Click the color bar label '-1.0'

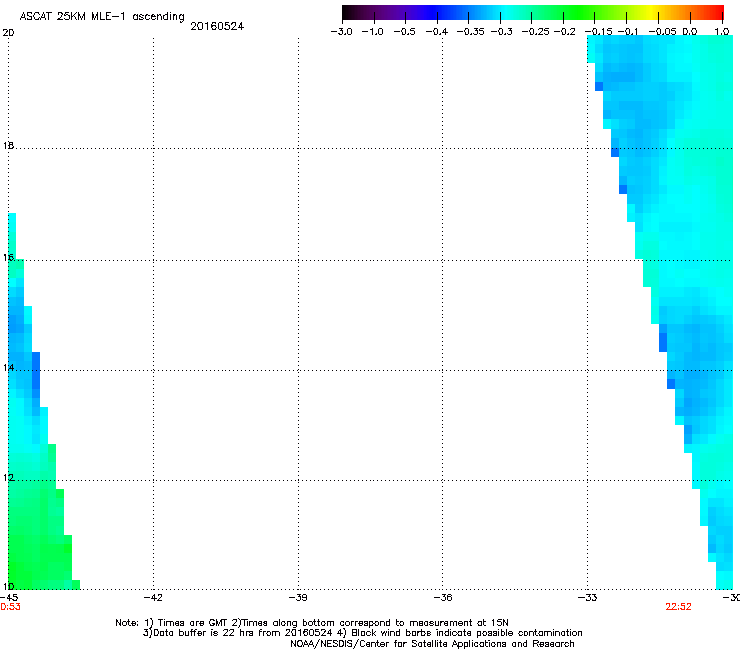pyautogui.click(x=372, y=32)
